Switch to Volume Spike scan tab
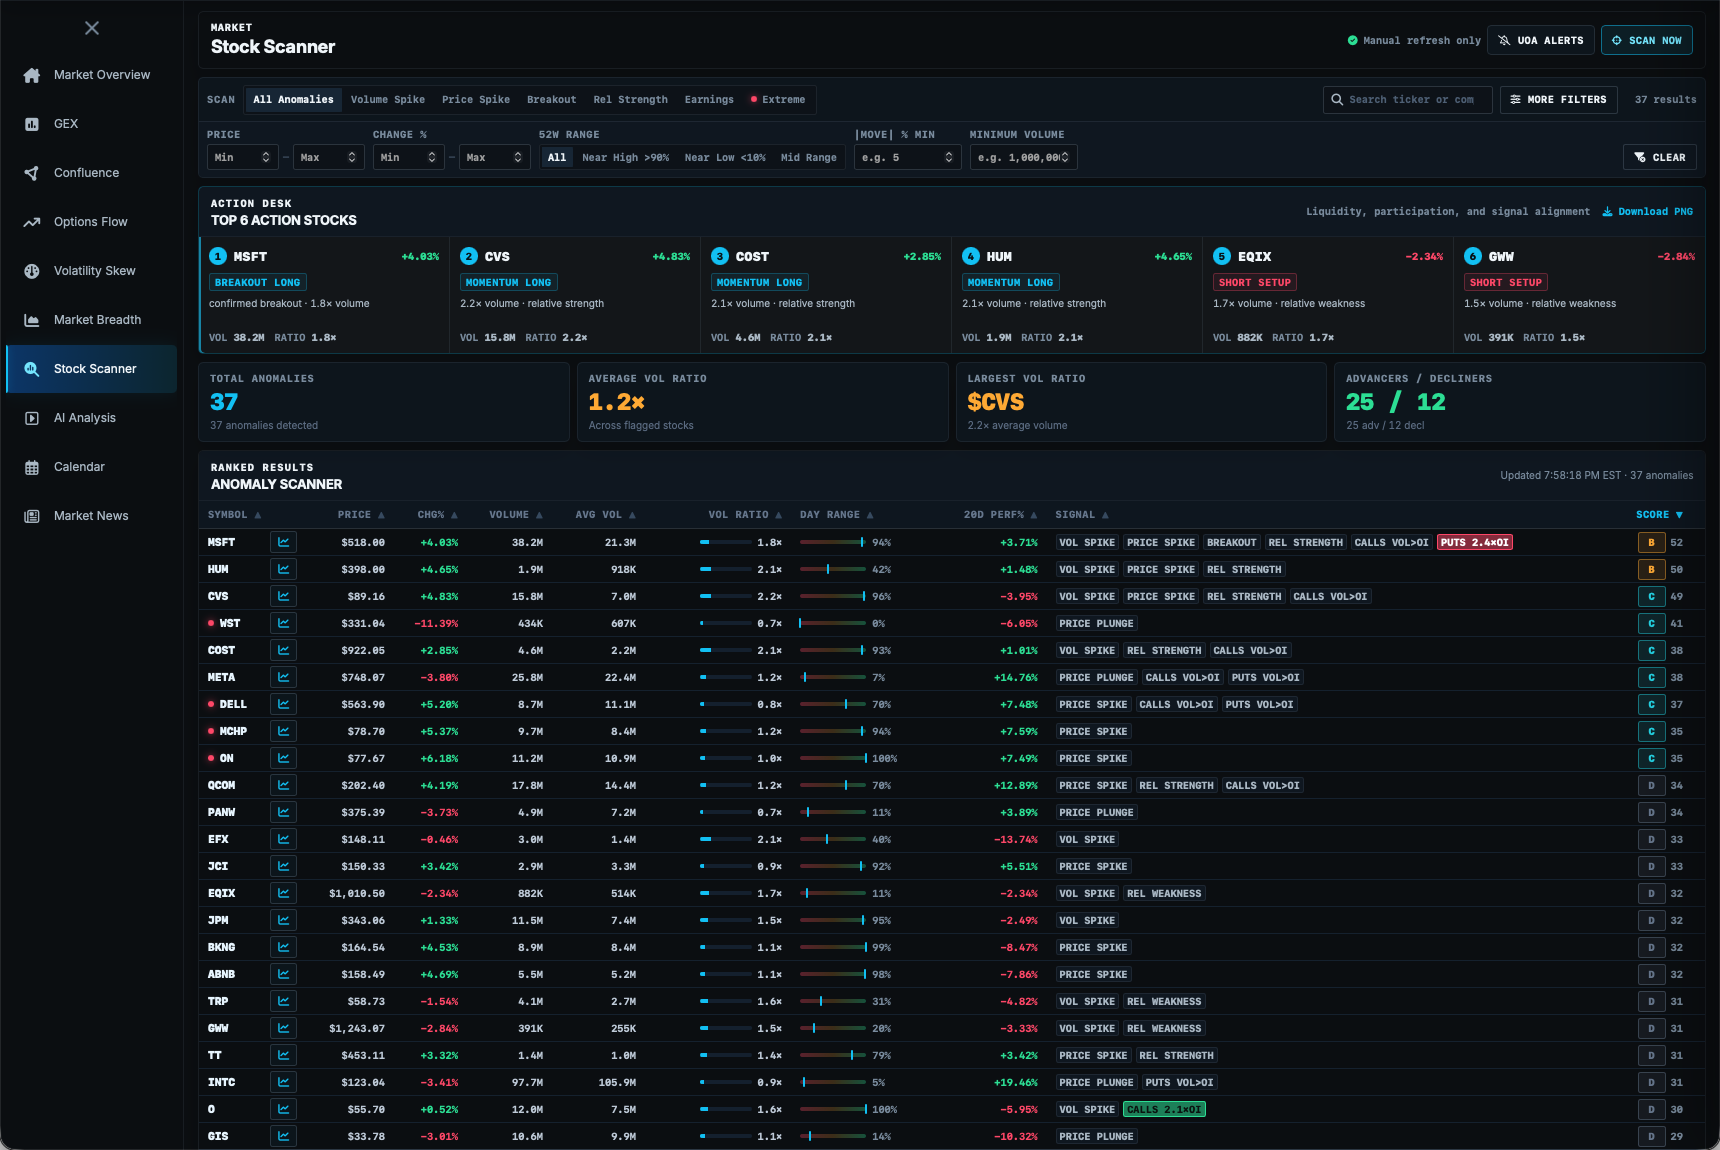This screenshot has width=1720, height=1150. 388,99
